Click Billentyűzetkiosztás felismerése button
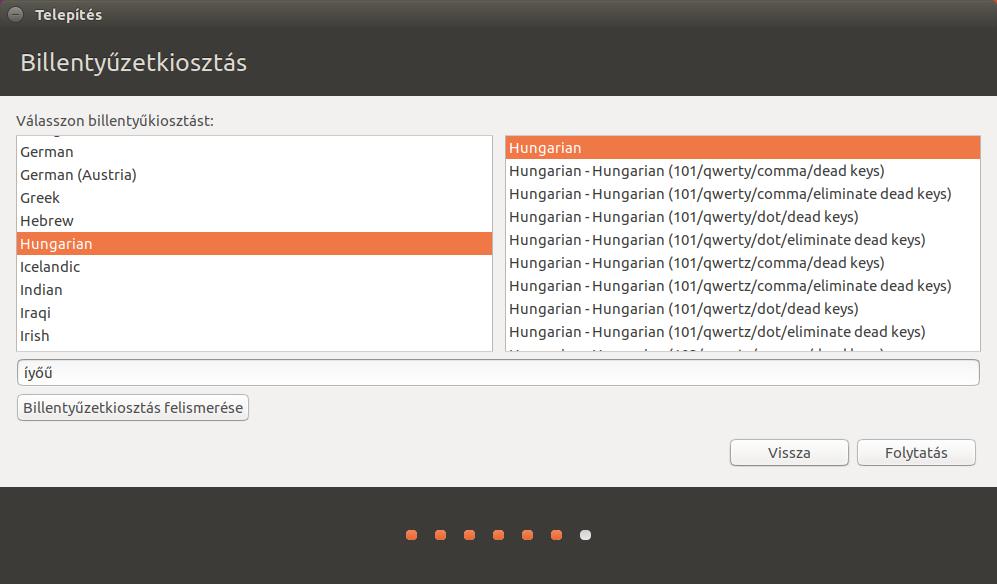Screen dimensions: 997x584 coord(133,408)
